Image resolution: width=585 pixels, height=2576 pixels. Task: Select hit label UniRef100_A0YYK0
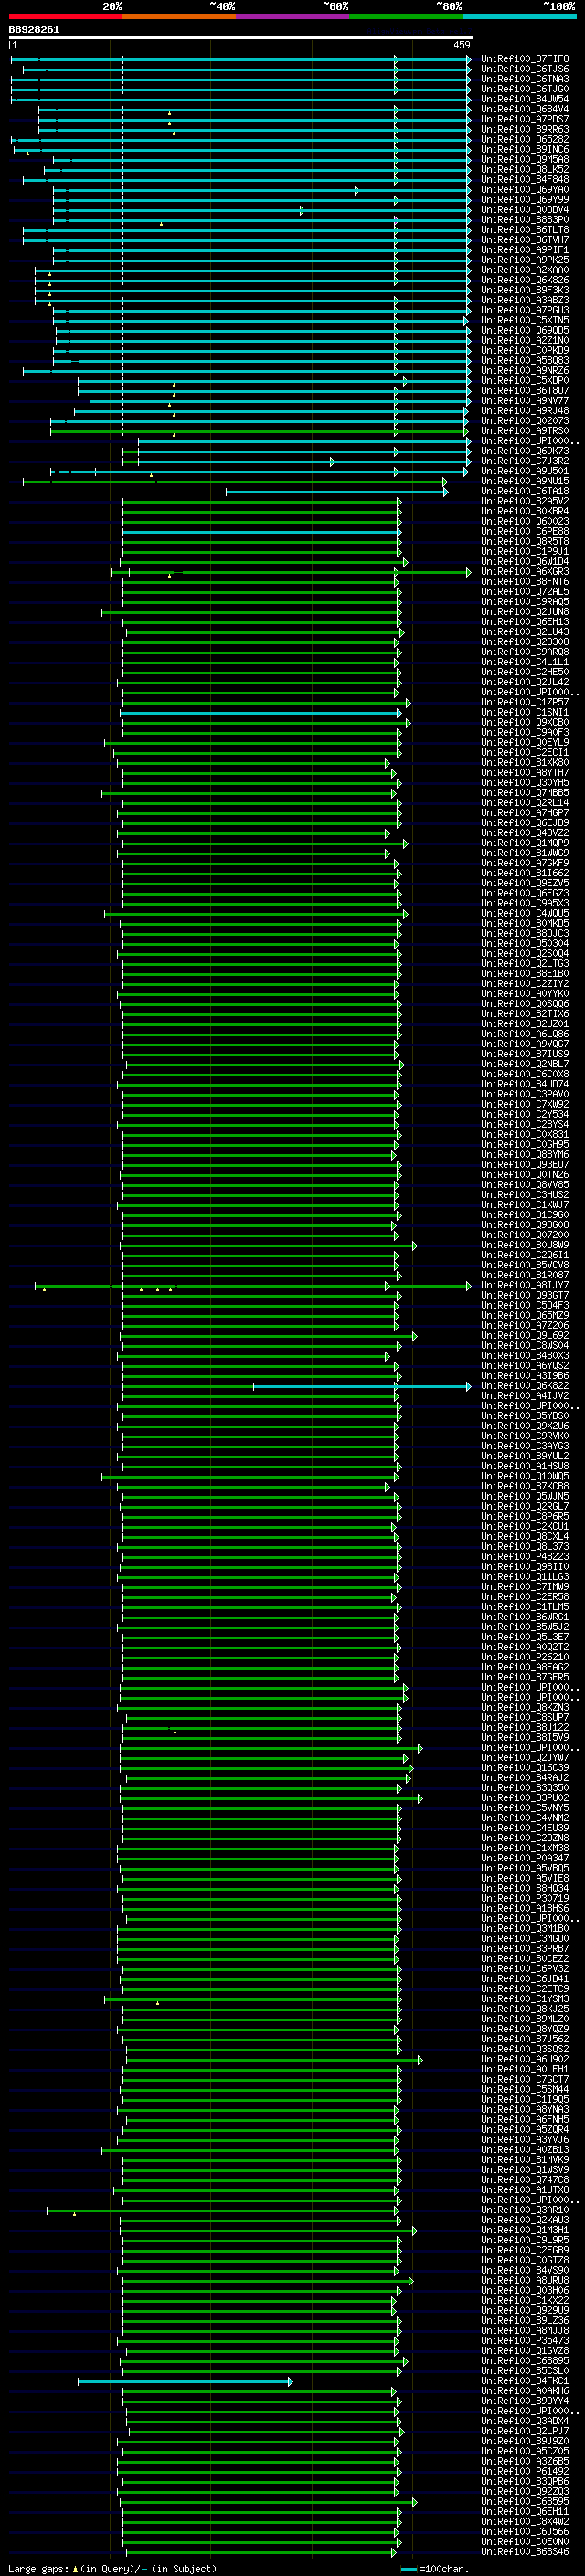pos(525,994)
